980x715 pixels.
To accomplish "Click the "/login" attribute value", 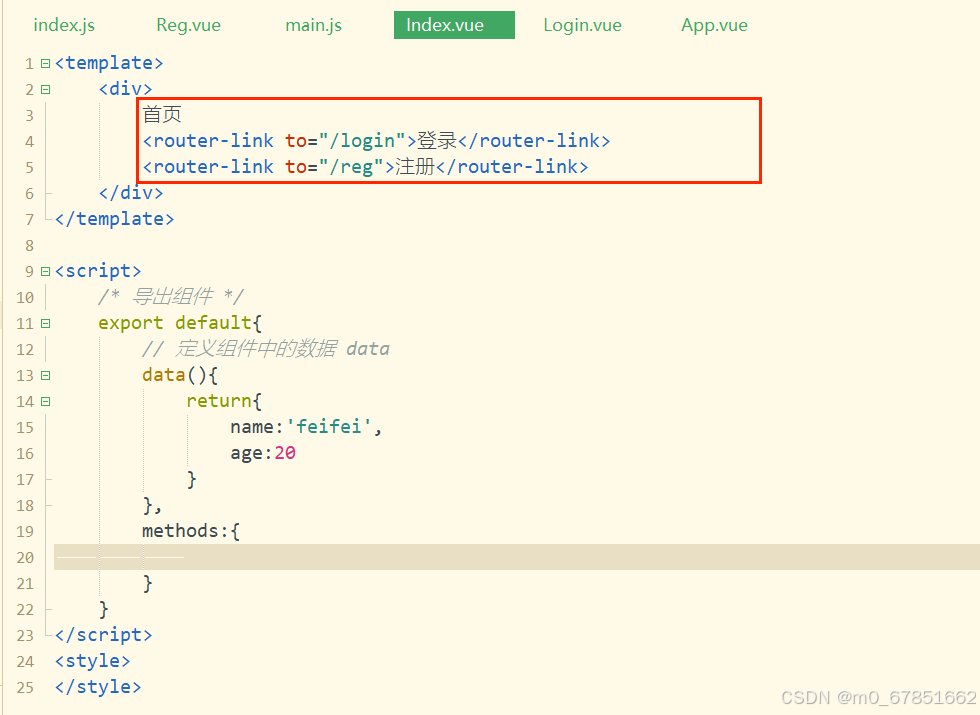I will point(362,141).
